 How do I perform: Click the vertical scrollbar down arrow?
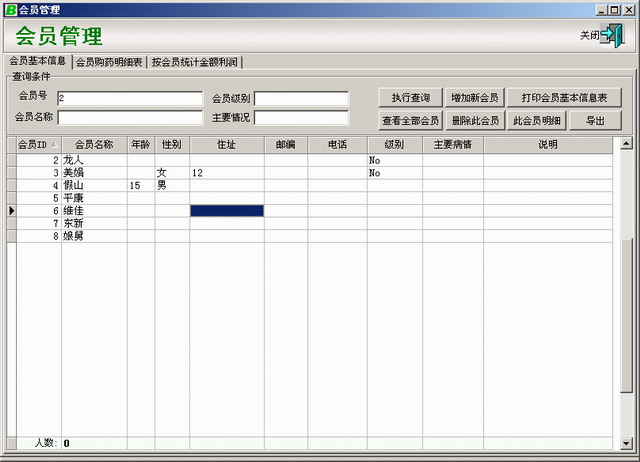626,443
